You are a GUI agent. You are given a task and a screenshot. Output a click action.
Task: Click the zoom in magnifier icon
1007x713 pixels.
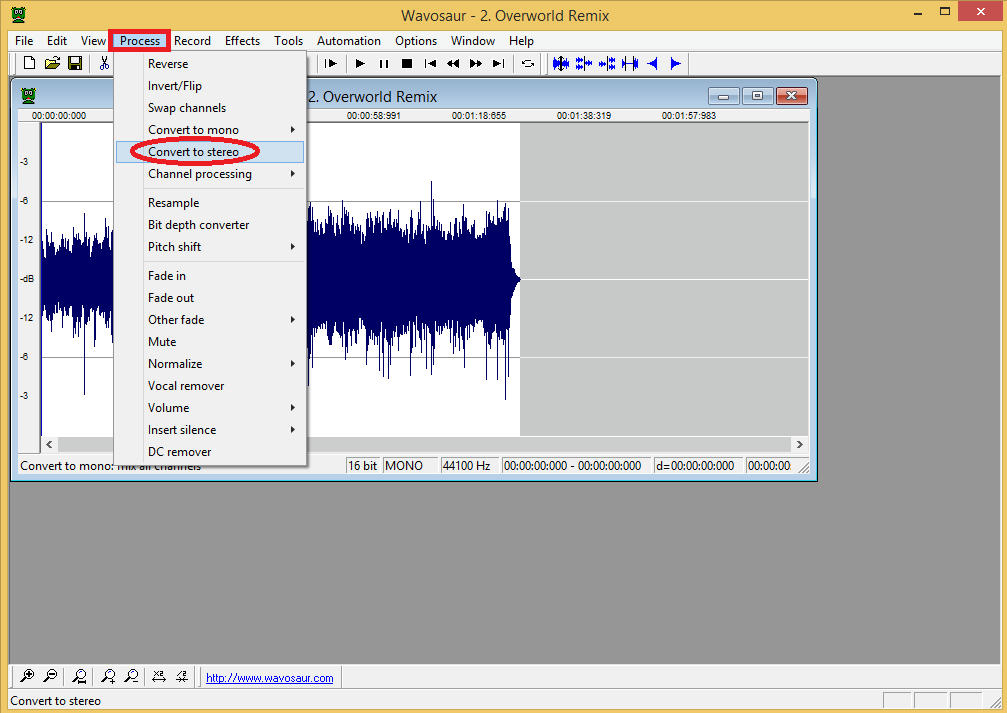(28, 677)
